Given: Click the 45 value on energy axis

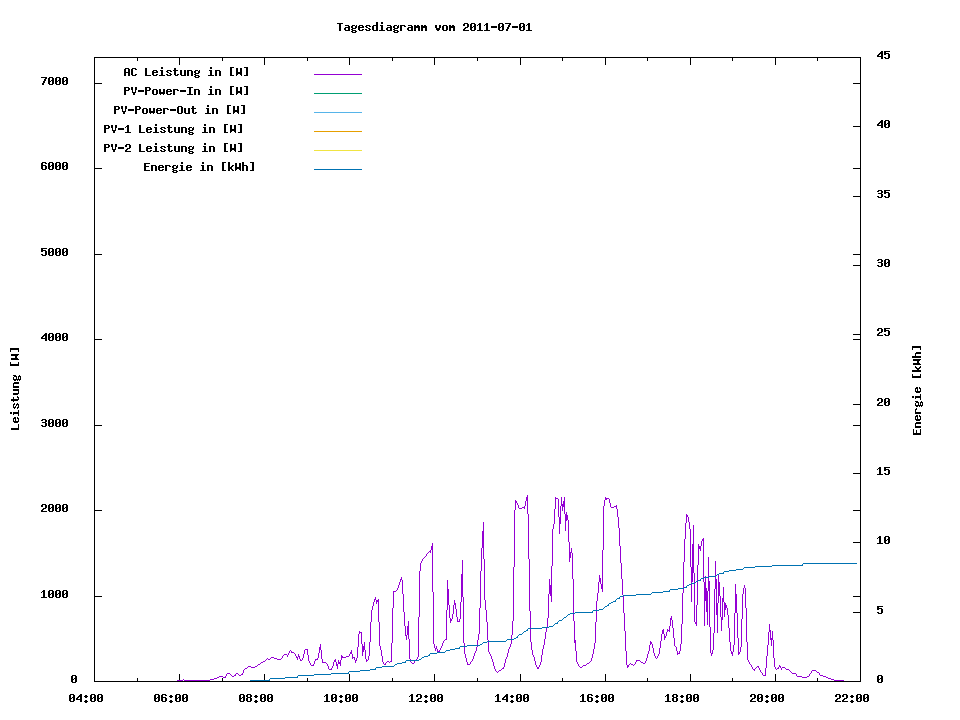Looking at the screenshot, I should point(884,55).
